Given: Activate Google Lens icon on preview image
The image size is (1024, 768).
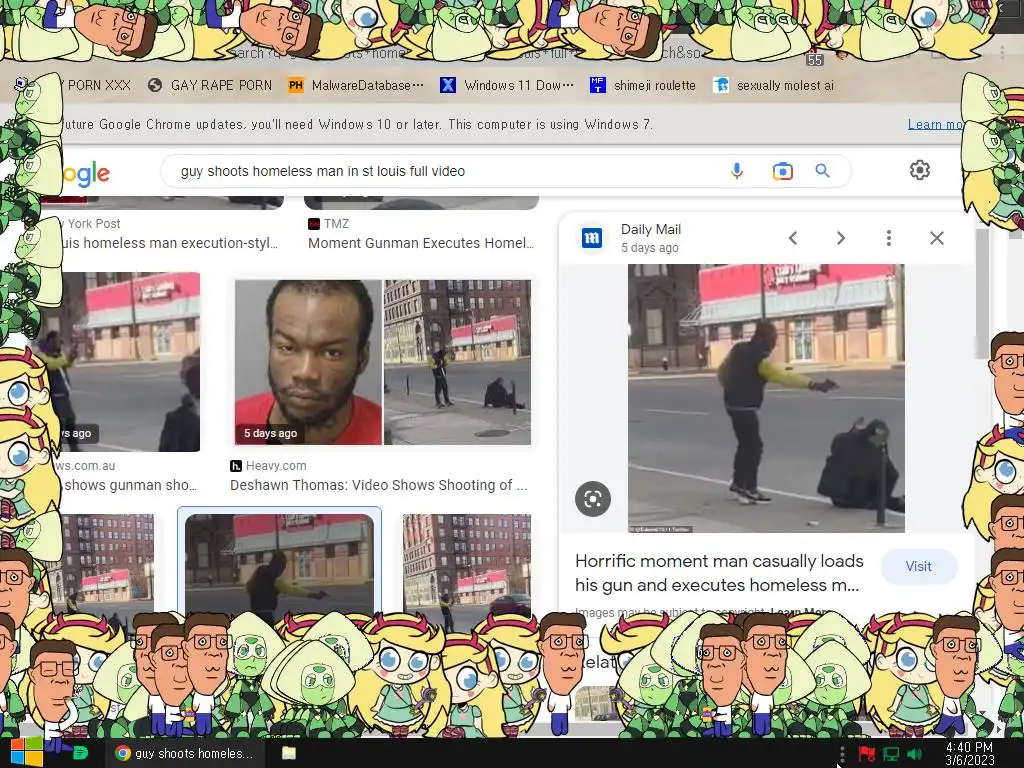Looking at the screenshot, I should 593,500.
